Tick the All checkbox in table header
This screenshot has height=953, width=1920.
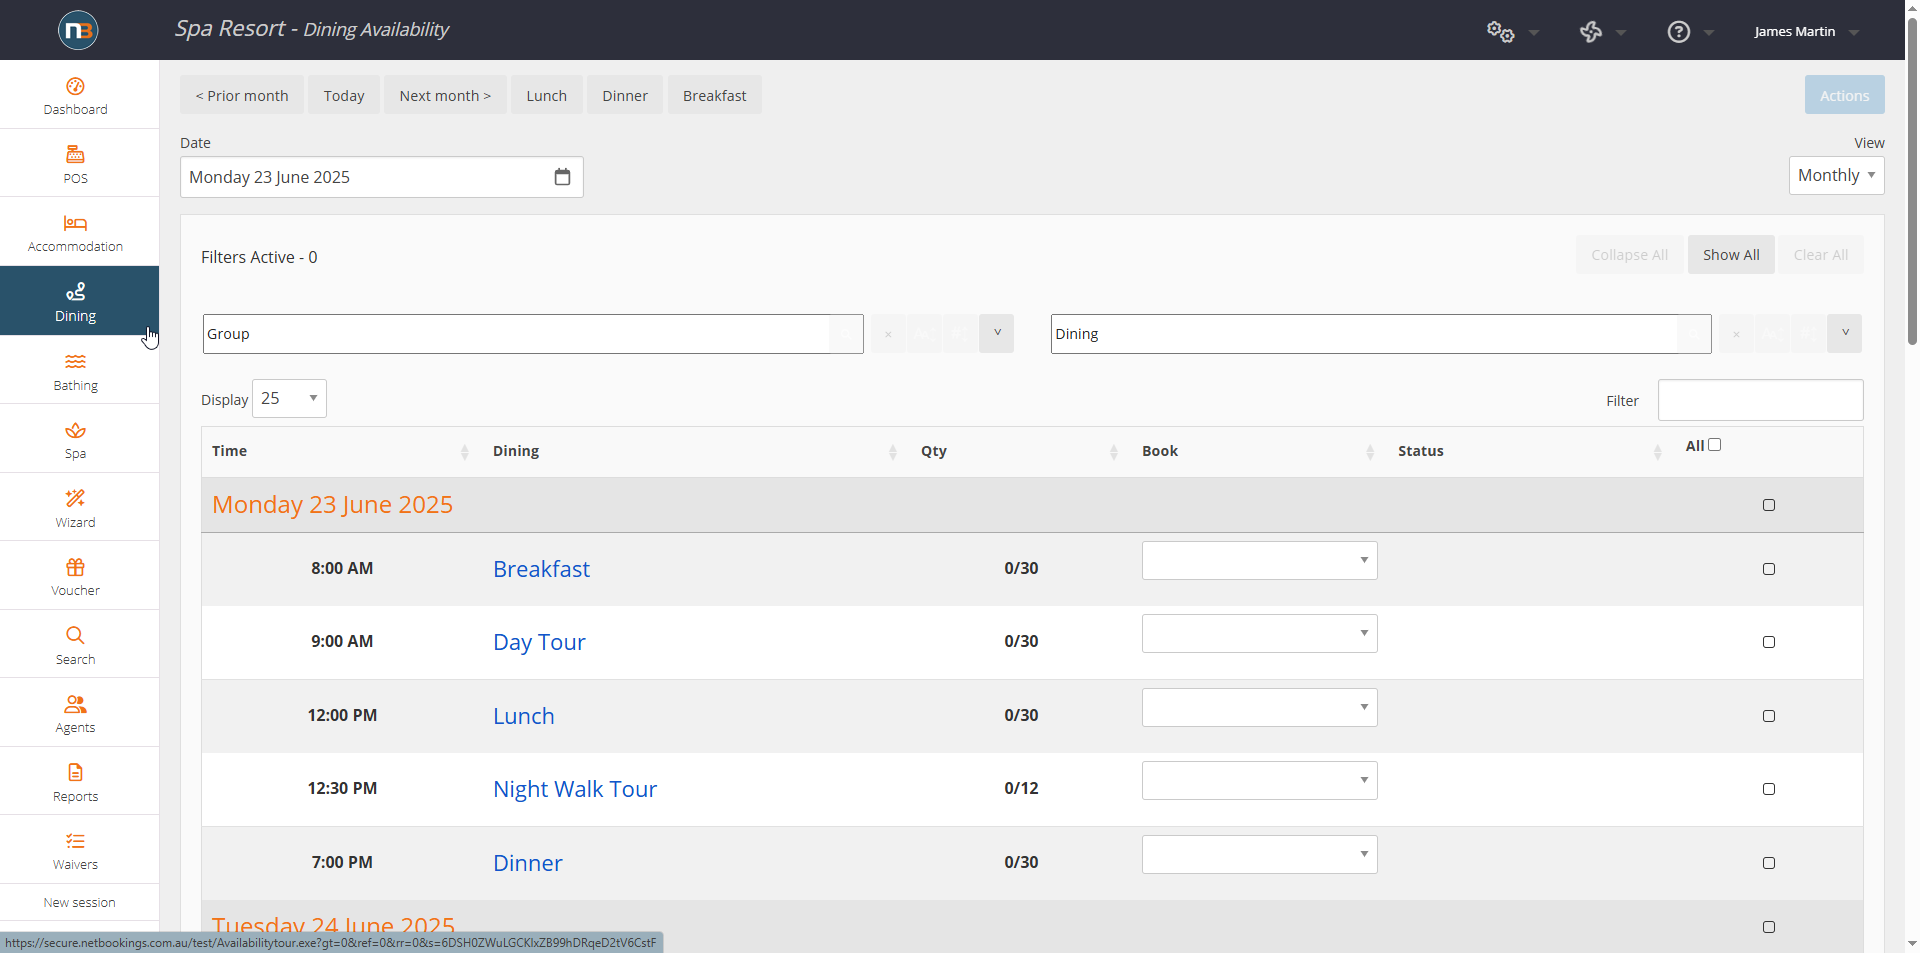click(1714, 445)
